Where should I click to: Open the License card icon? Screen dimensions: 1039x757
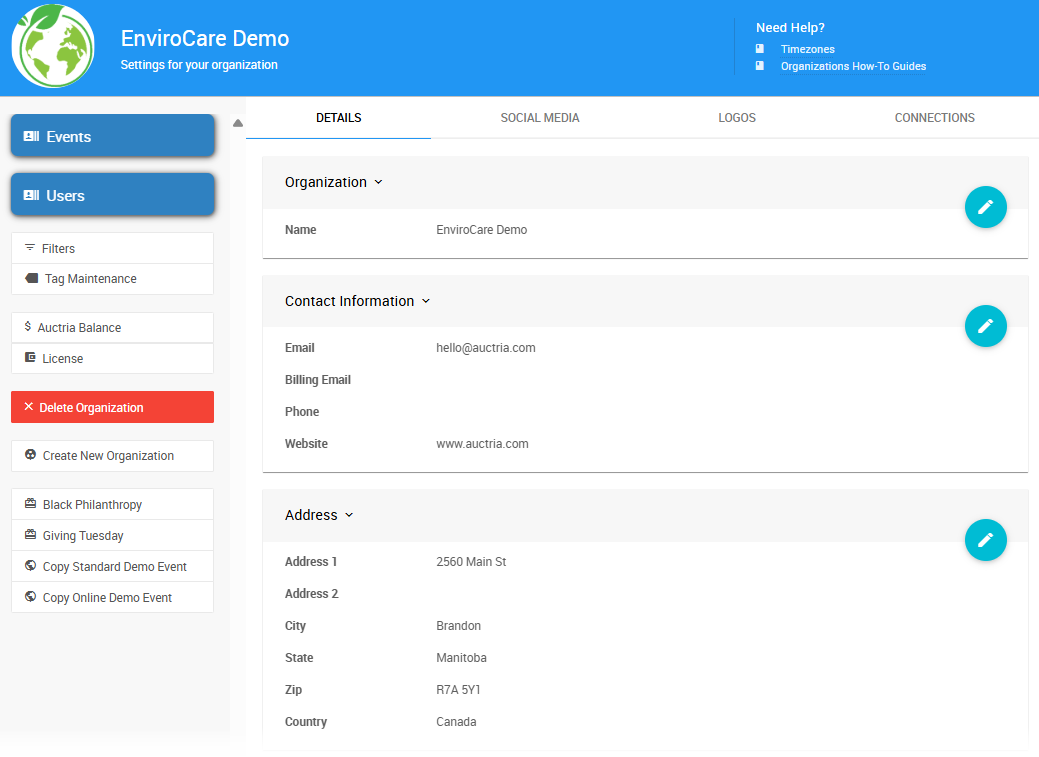32,358
